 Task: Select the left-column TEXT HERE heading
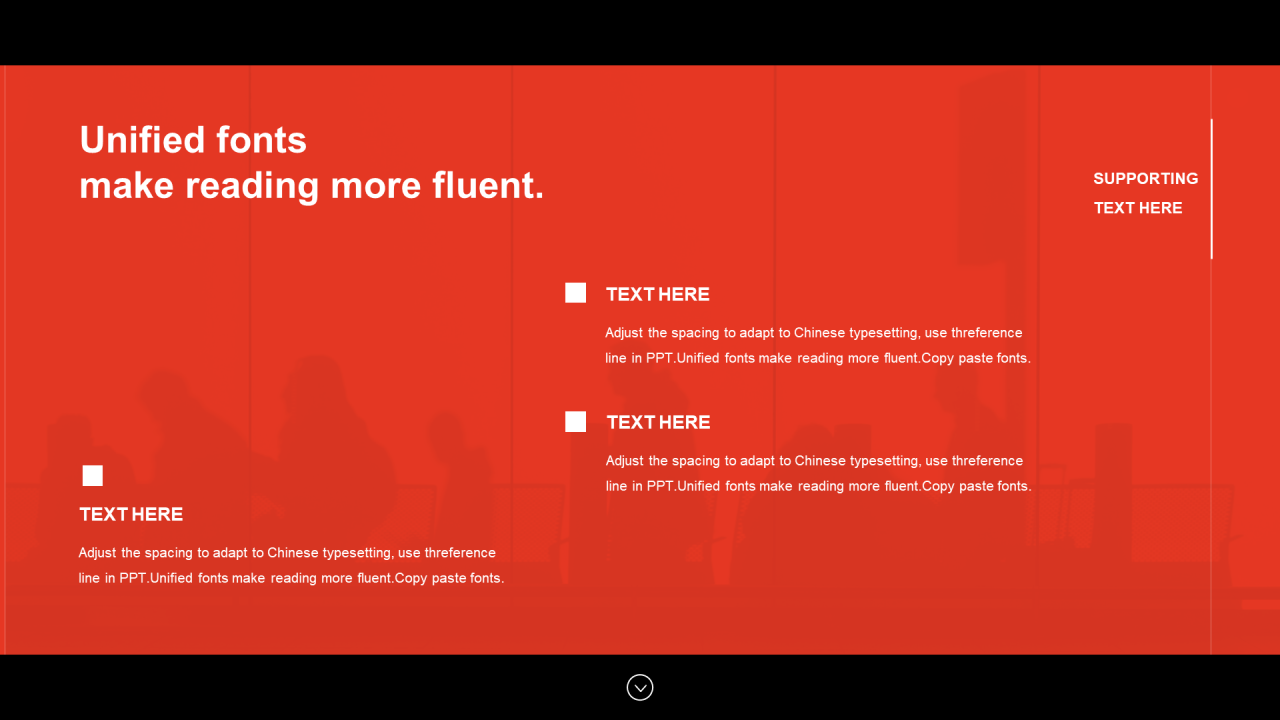[x=131, y=514]
